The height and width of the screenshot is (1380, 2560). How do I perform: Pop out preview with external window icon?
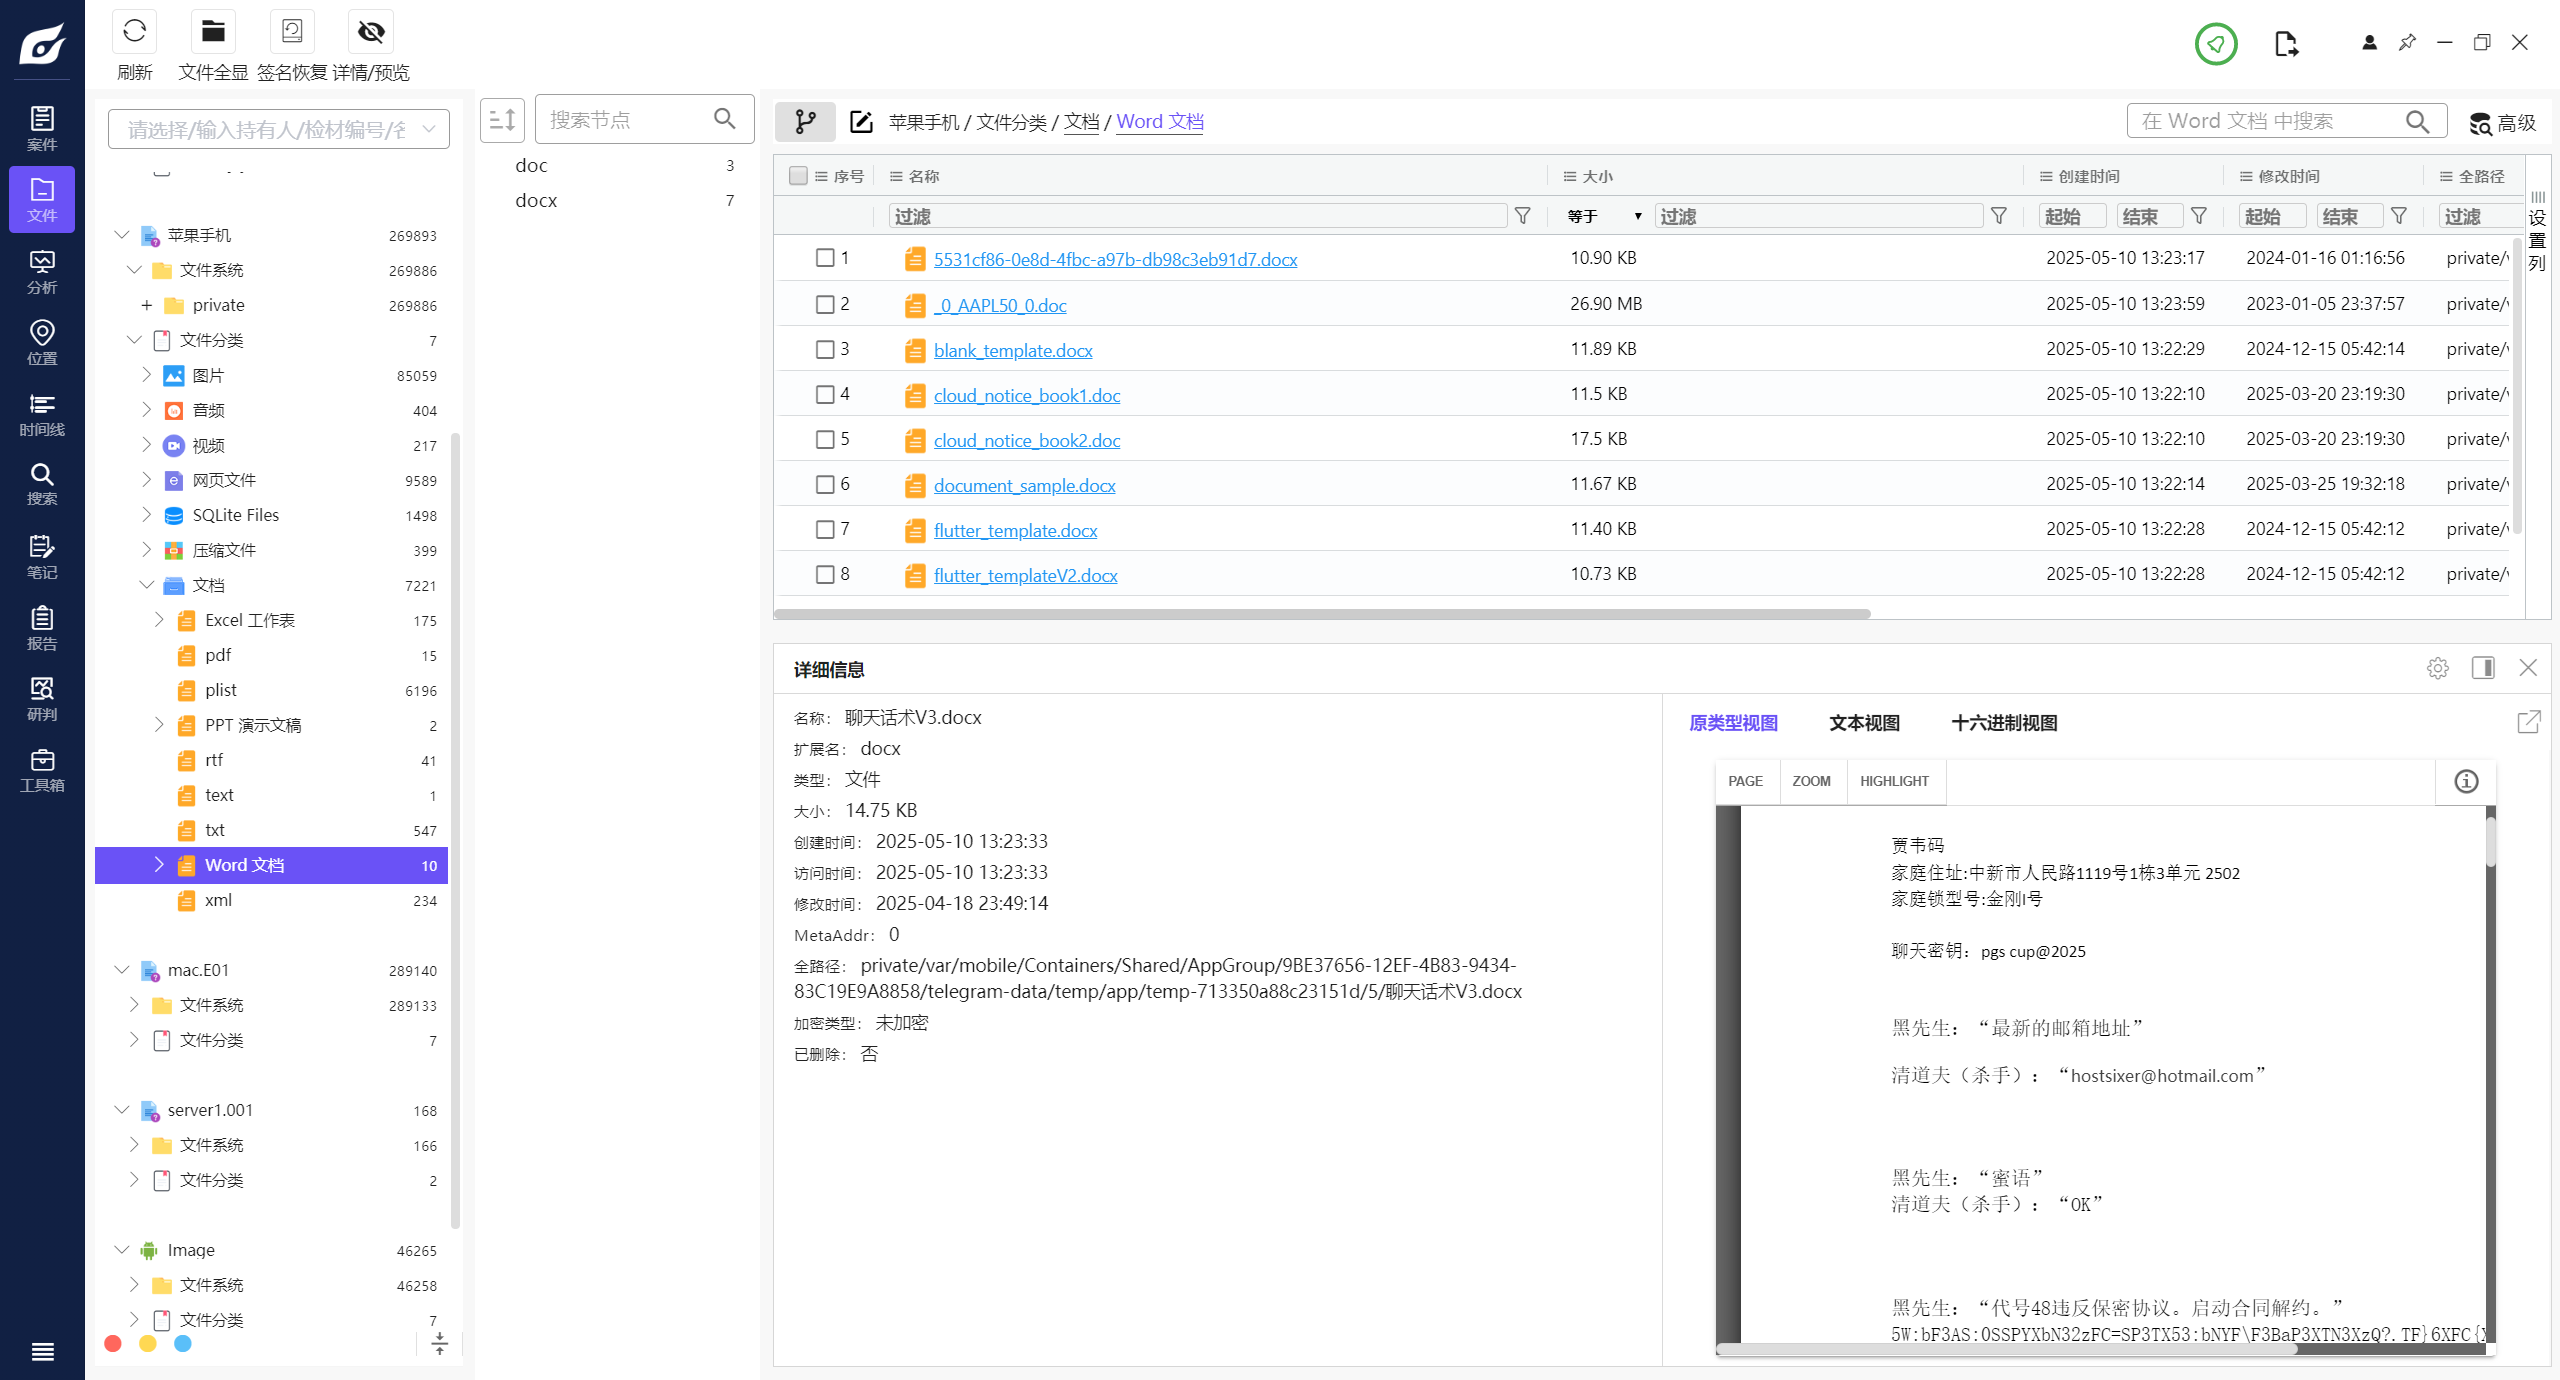[x=2528, y=722]
